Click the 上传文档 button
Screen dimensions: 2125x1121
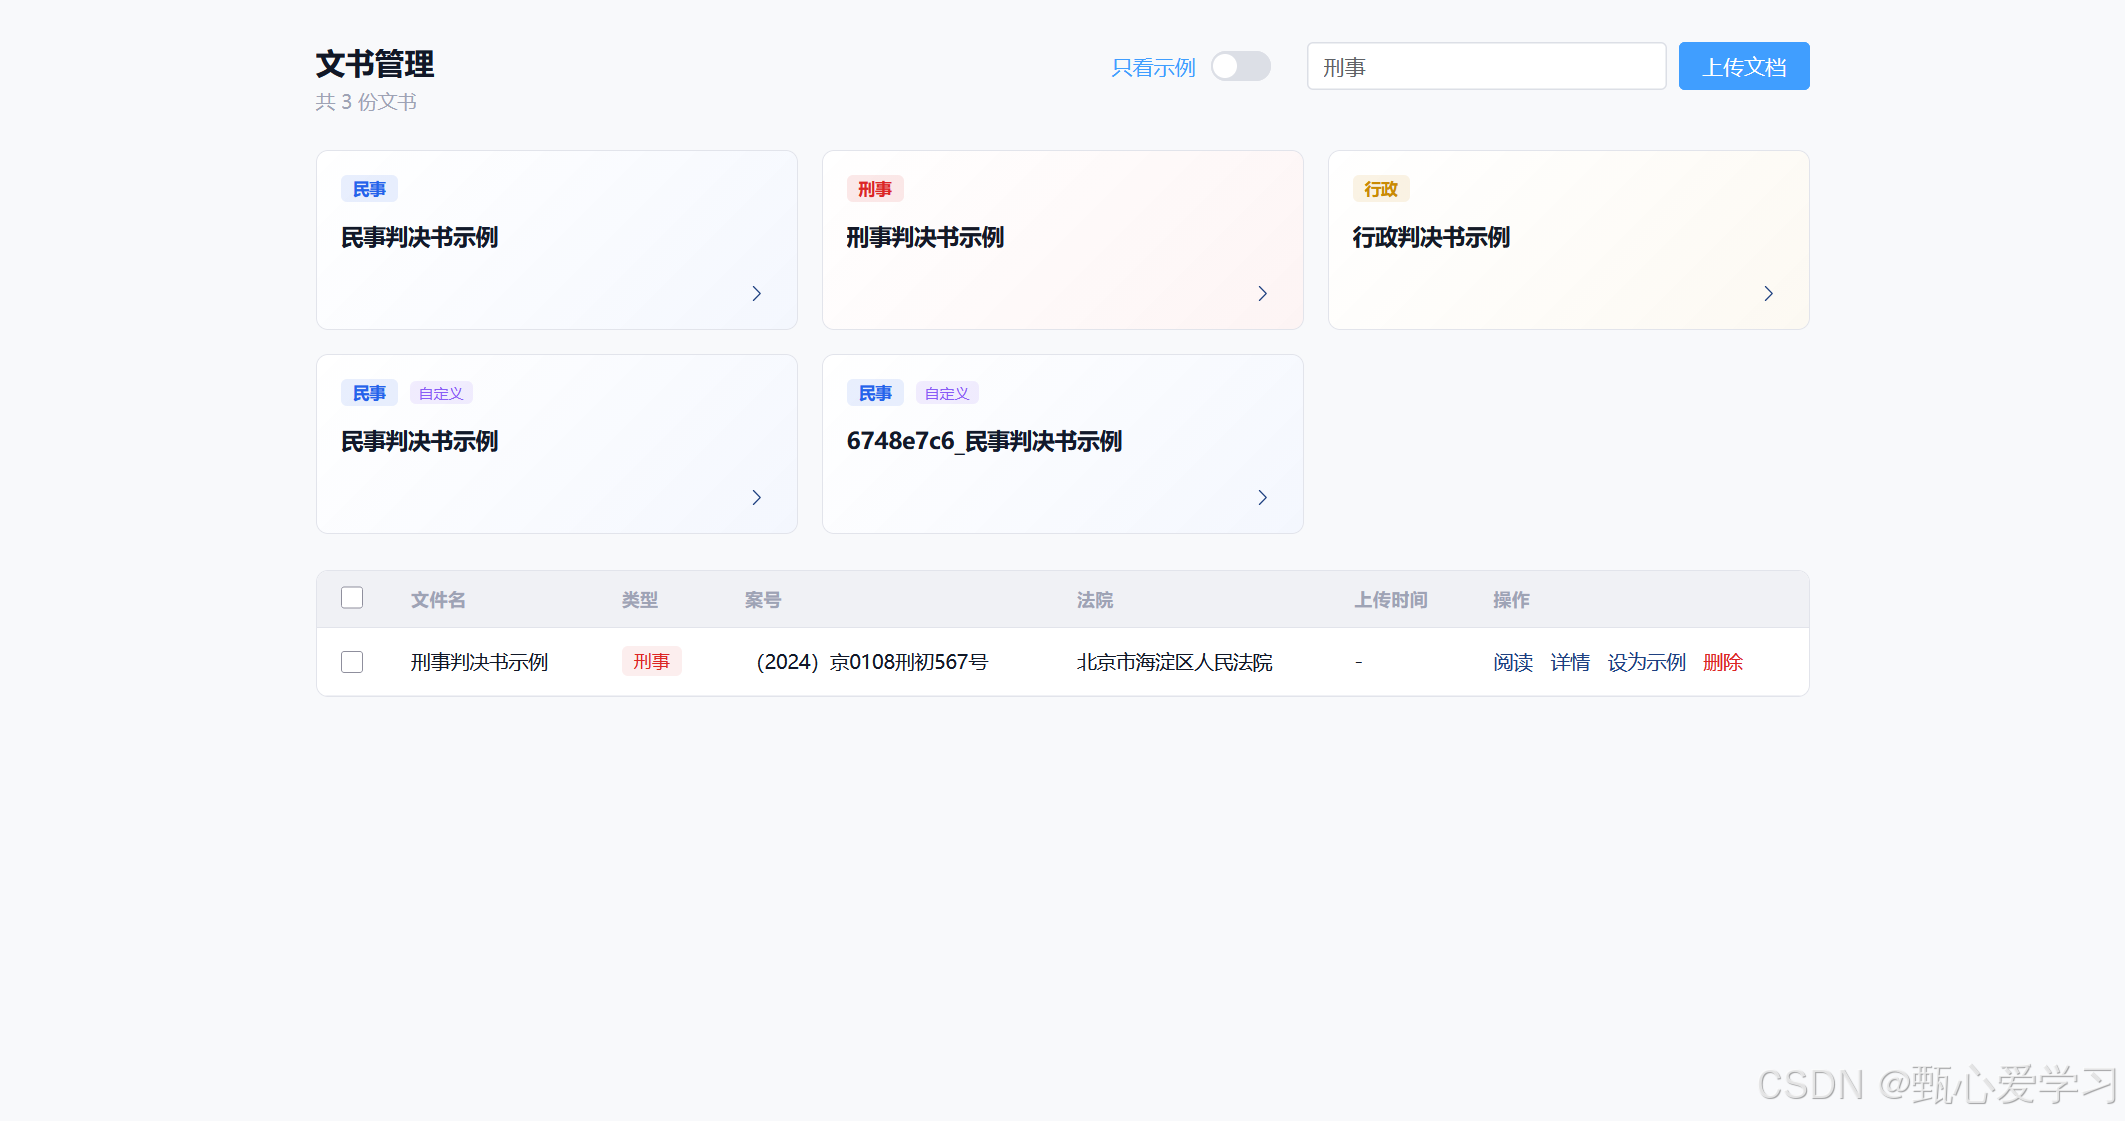coord(1743,66)
